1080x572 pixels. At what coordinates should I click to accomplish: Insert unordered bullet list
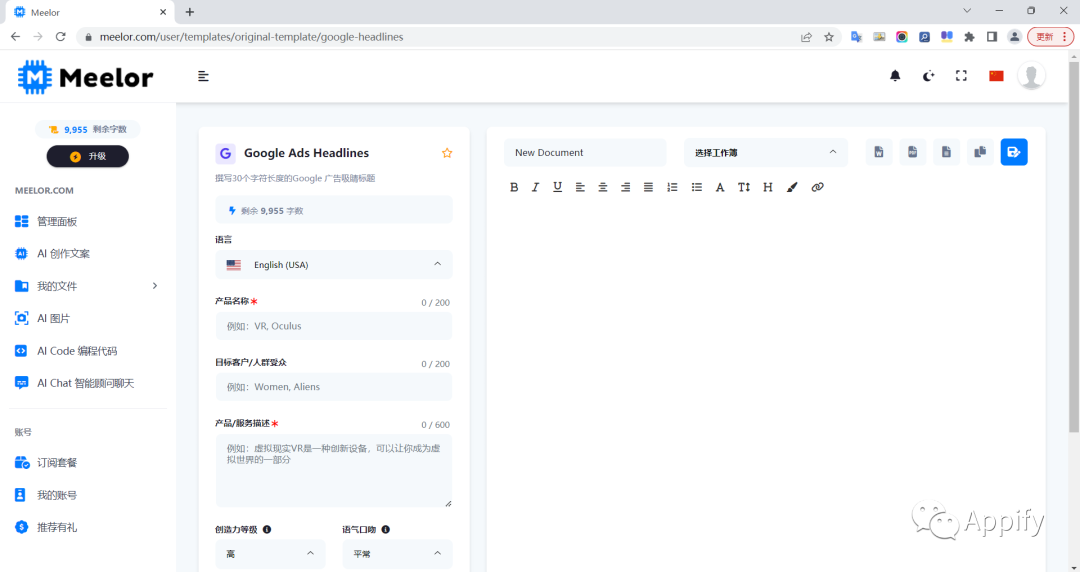pyautogui.click(x=697, y=187)
